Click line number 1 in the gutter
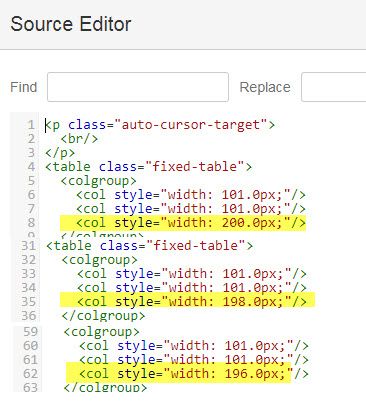The width and height of the screenshot is (366, 411). 31,125
